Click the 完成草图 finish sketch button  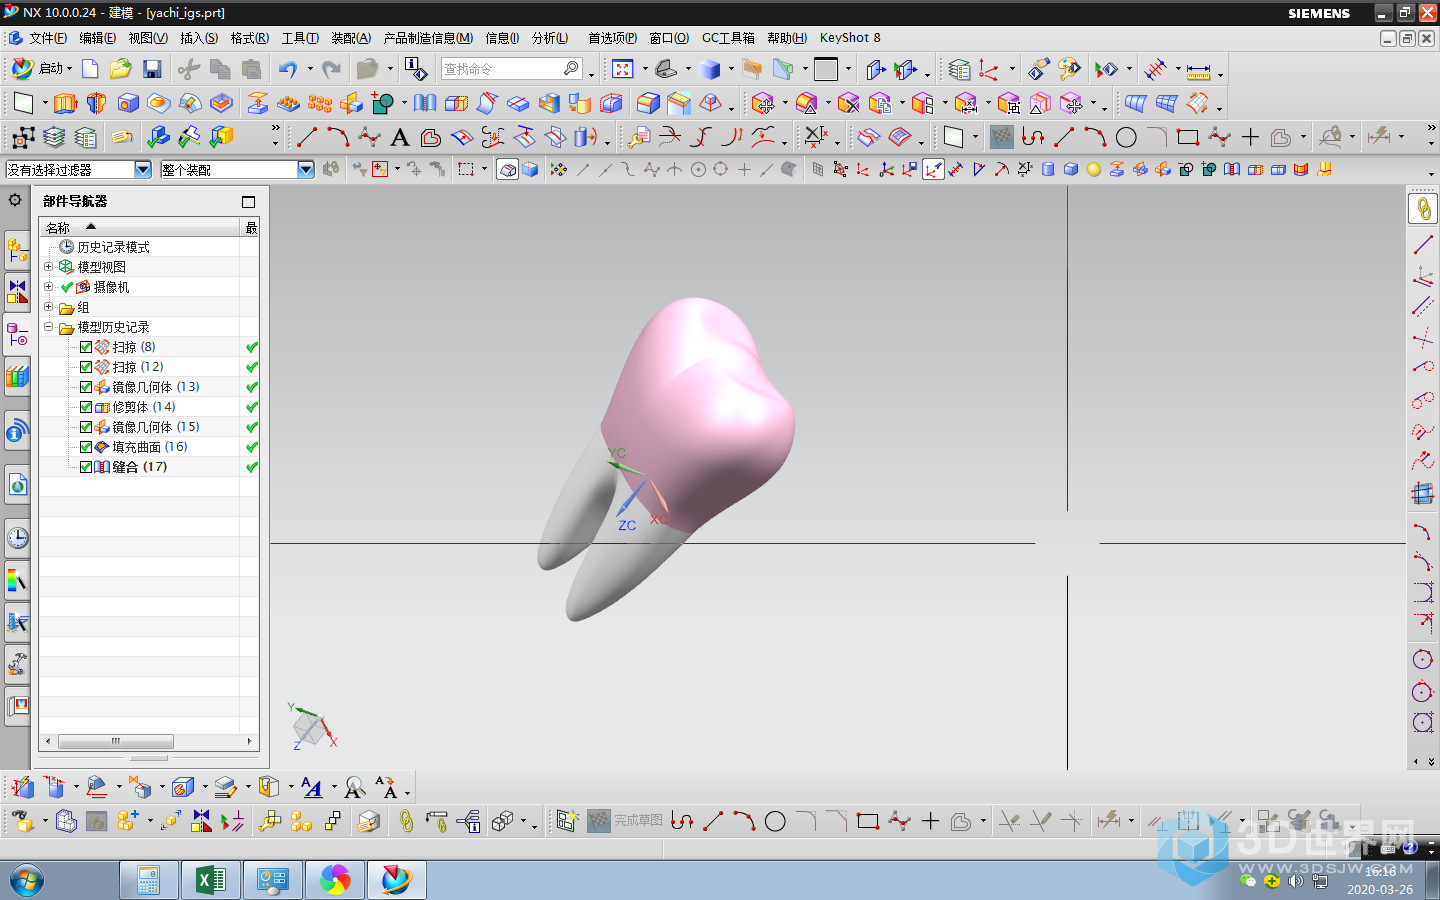click(625, 821)
